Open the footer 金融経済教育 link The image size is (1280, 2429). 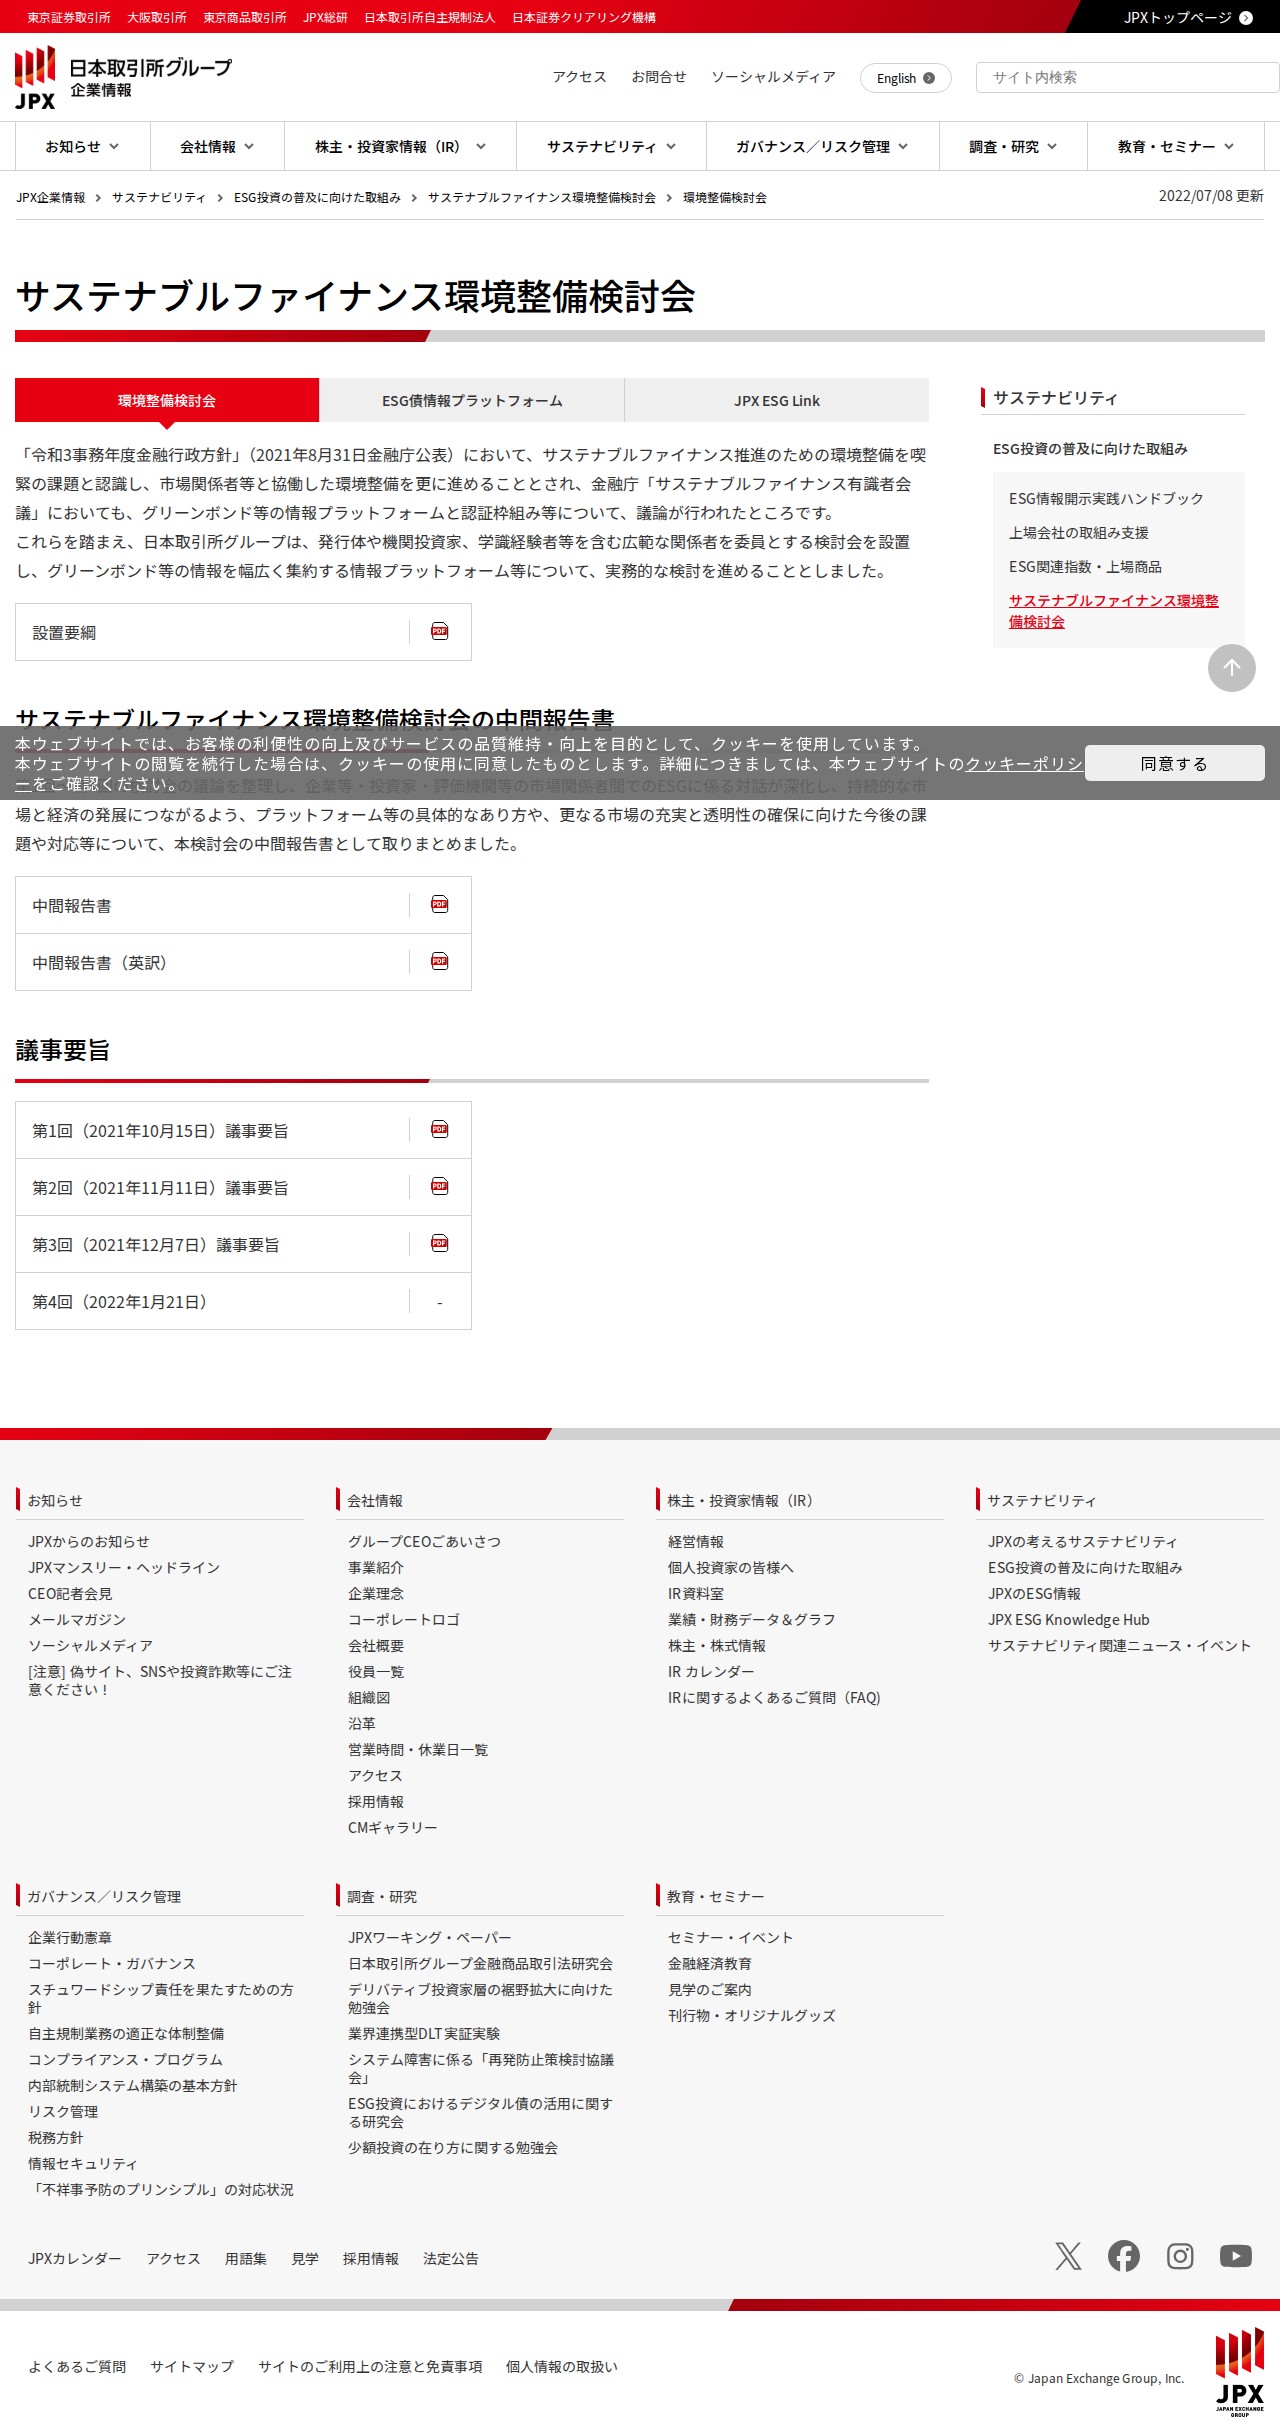click(x=710, y=1963)
